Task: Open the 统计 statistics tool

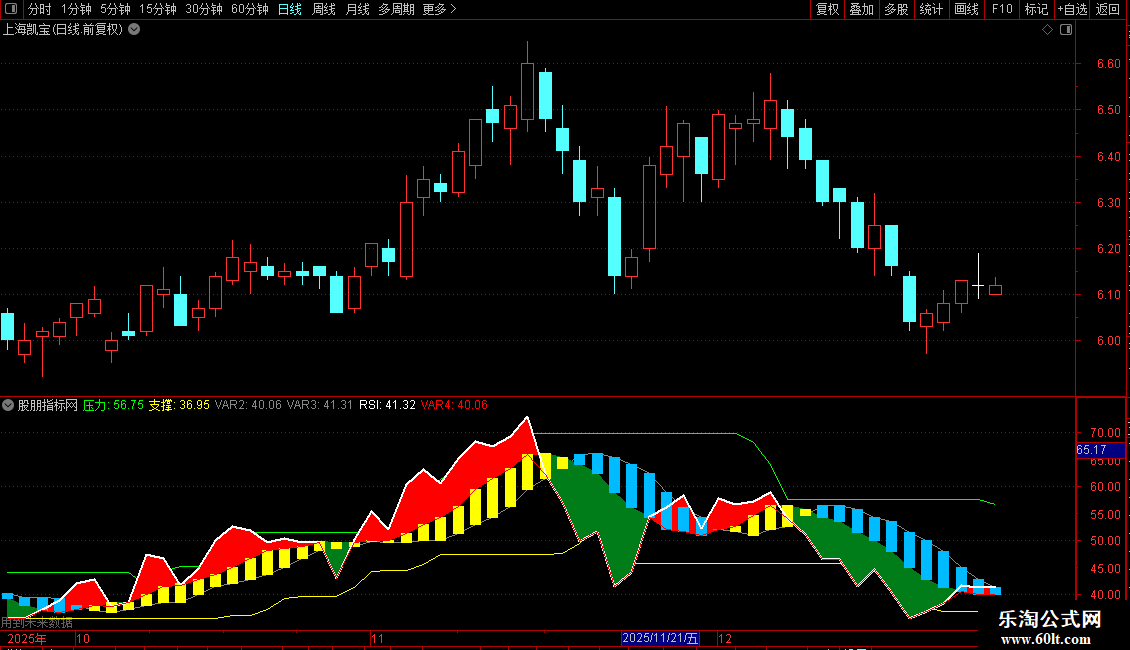Action: [931, 9]
